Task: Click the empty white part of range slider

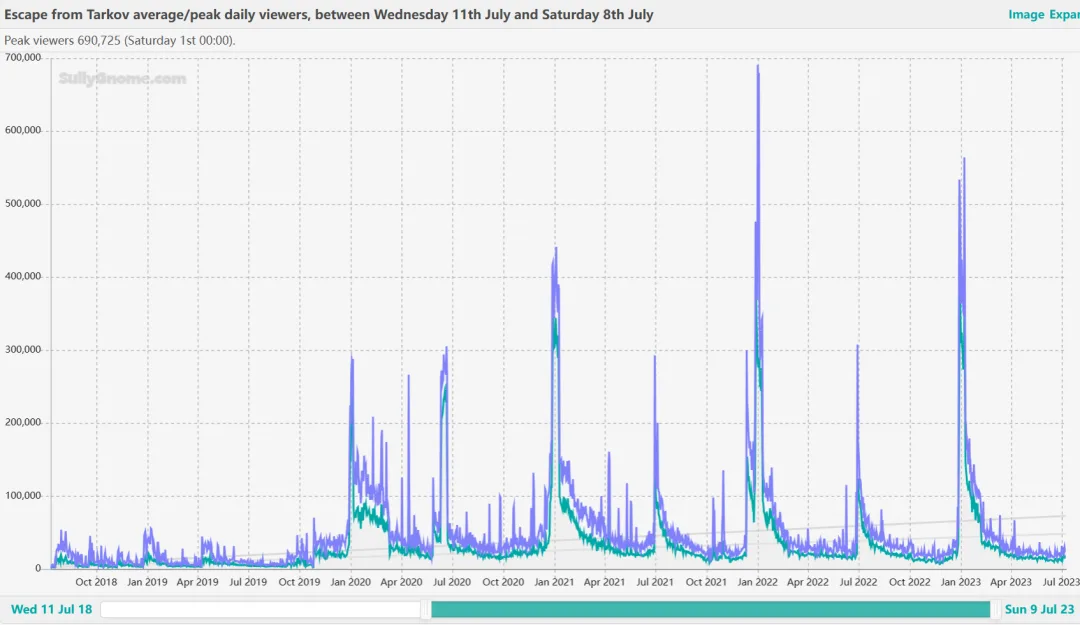Action: click(x=260, y=610)
